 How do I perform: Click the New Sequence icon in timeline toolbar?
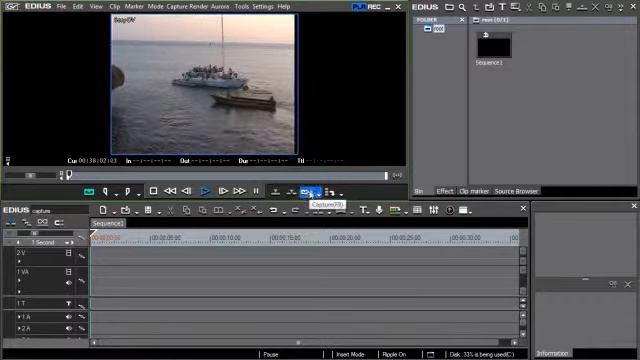[x=103, y=210]
